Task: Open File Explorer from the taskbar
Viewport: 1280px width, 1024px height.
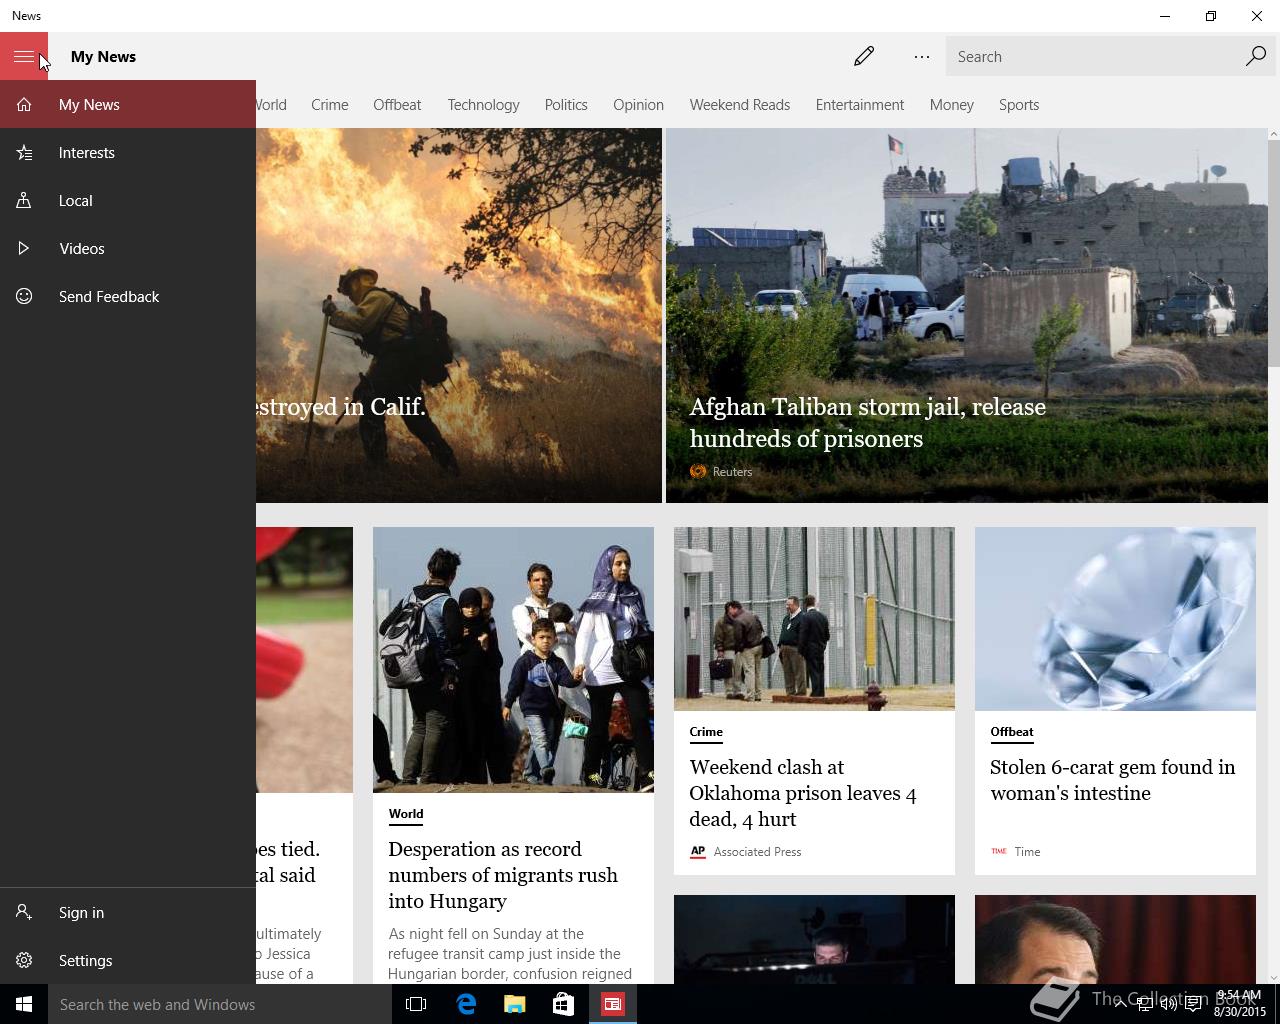Action: [x=514, y=1004]
